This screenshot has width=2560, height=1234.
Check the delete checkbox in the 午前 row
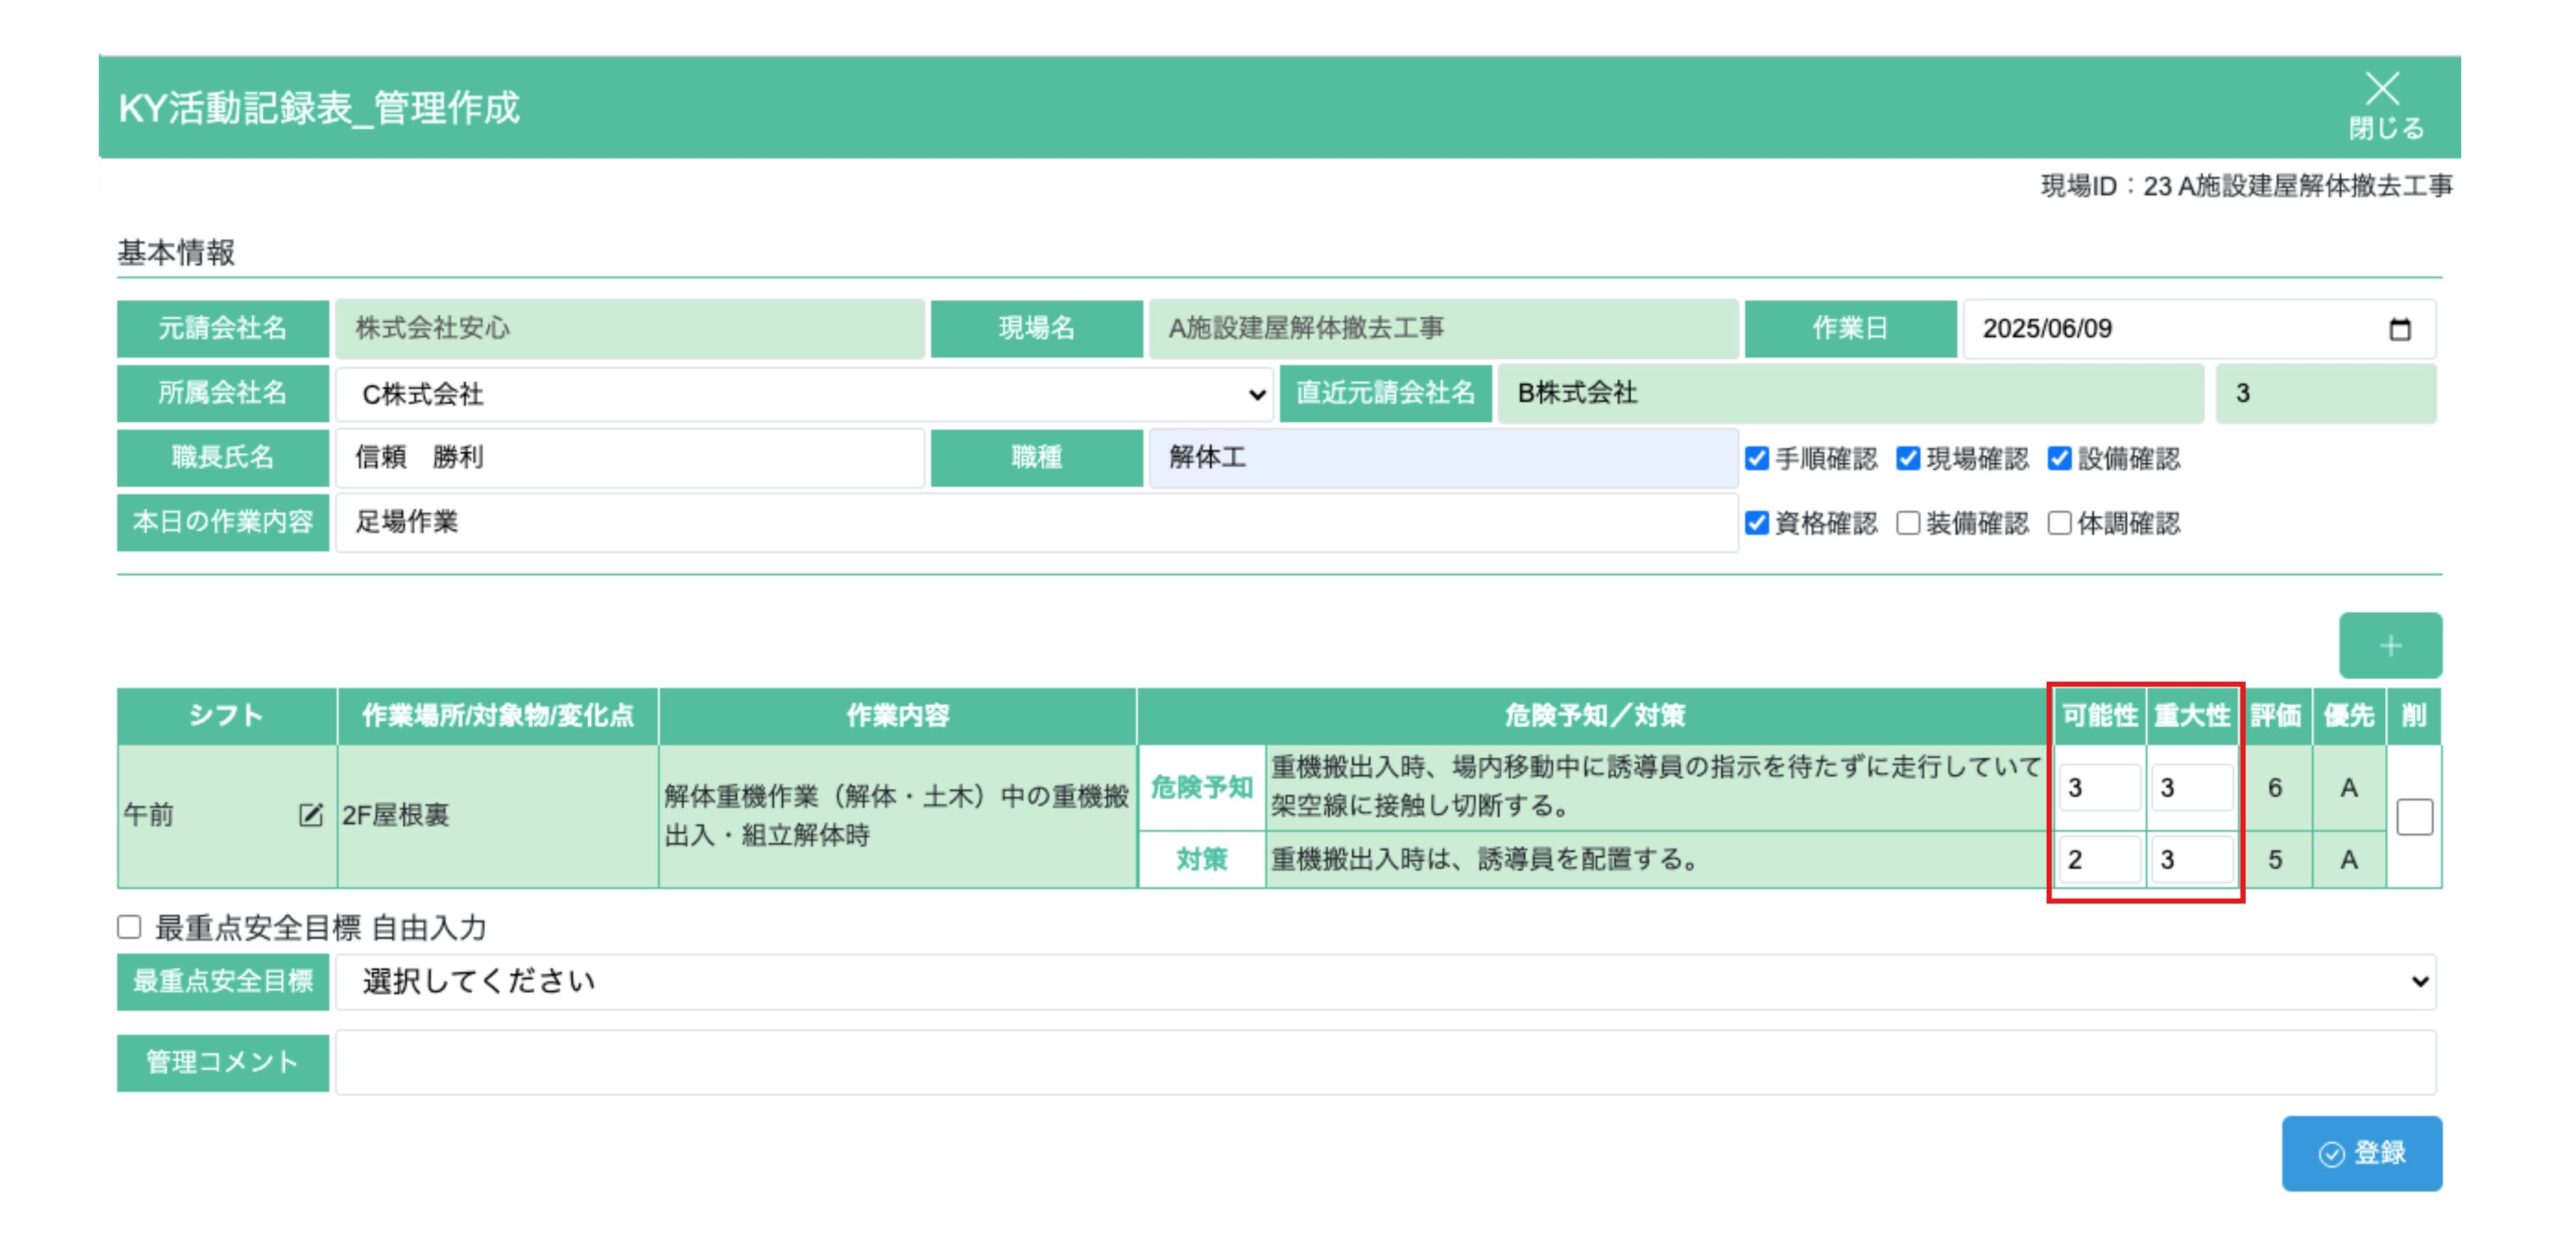click(x=2414, y=816)
